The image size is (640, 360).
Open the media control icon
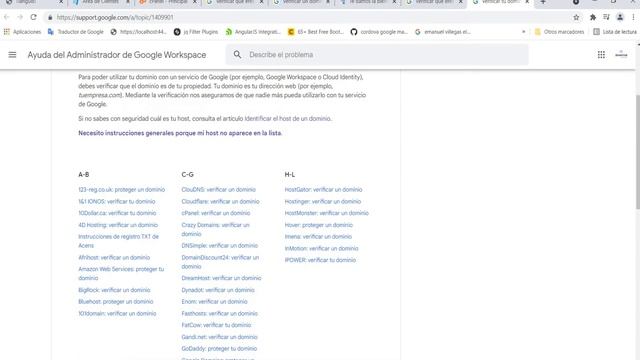[x=606, y=17]
